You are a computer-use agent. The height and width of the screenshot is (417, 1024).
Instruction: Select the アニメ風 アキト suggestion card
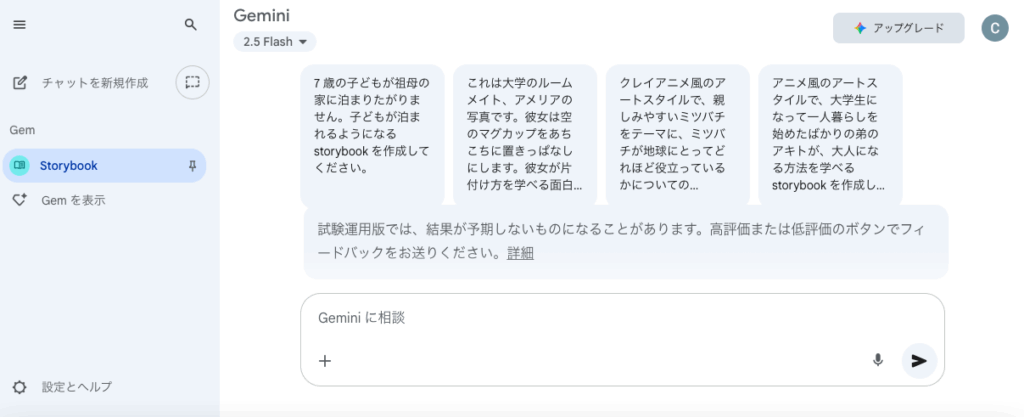pyautogui.click(x=831, y=136)
